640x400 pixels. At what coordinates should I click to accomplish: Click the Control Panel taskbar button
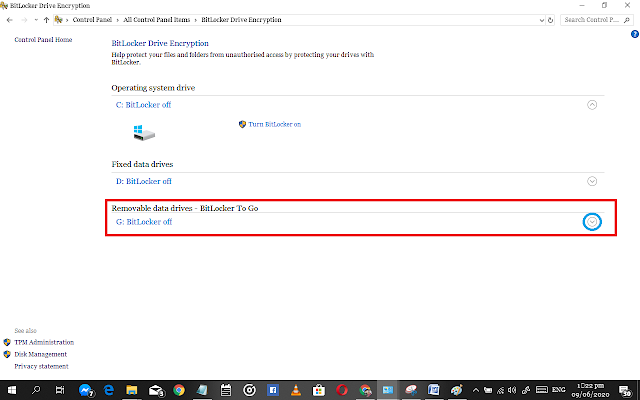(x=387, y=391)
